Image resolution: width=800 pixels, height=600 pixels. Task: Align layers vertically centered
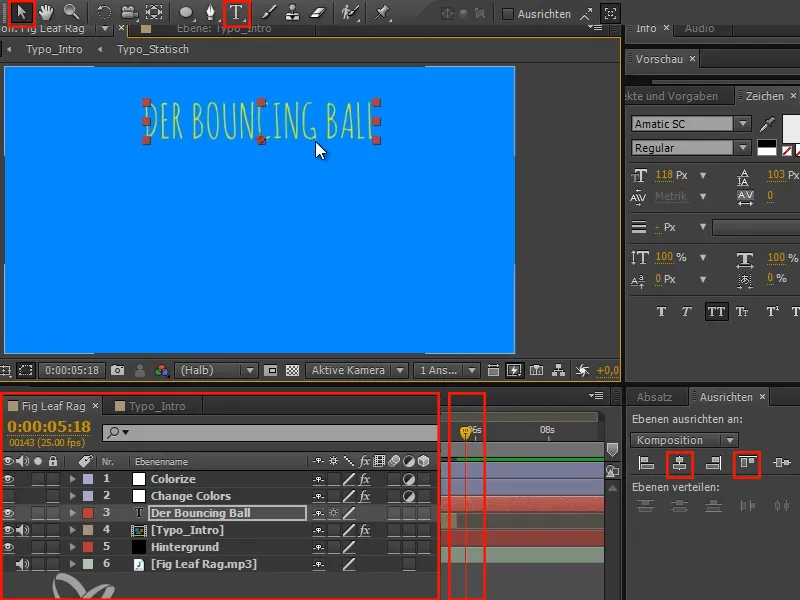coord(781,463)
